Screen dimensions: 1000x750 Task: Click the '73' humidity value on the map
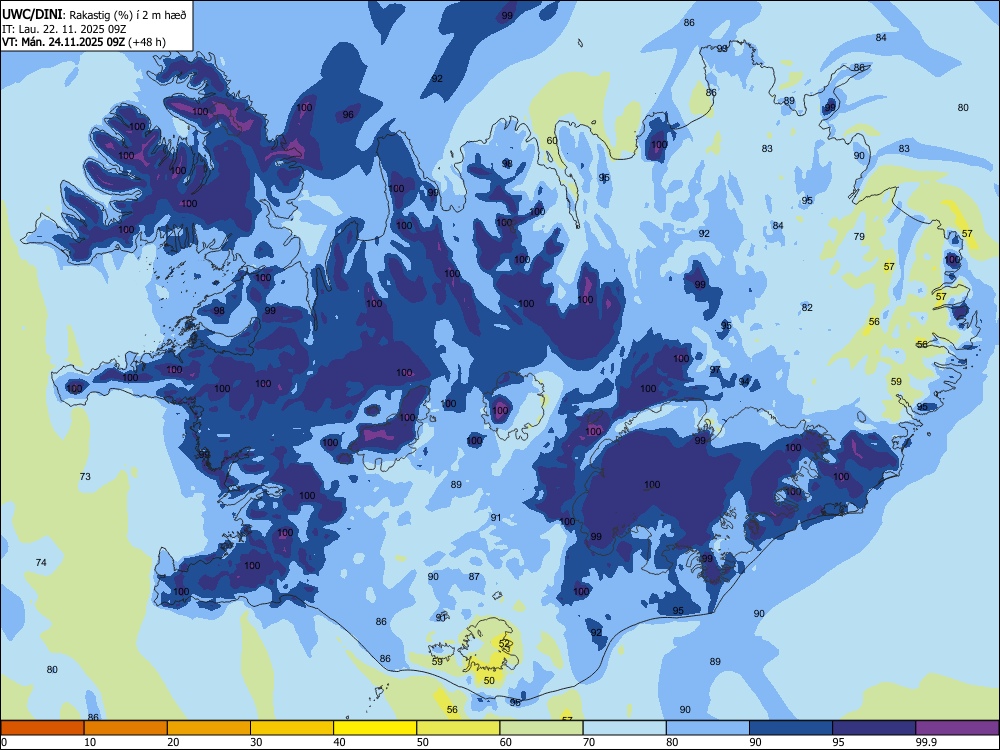[85, 476]
